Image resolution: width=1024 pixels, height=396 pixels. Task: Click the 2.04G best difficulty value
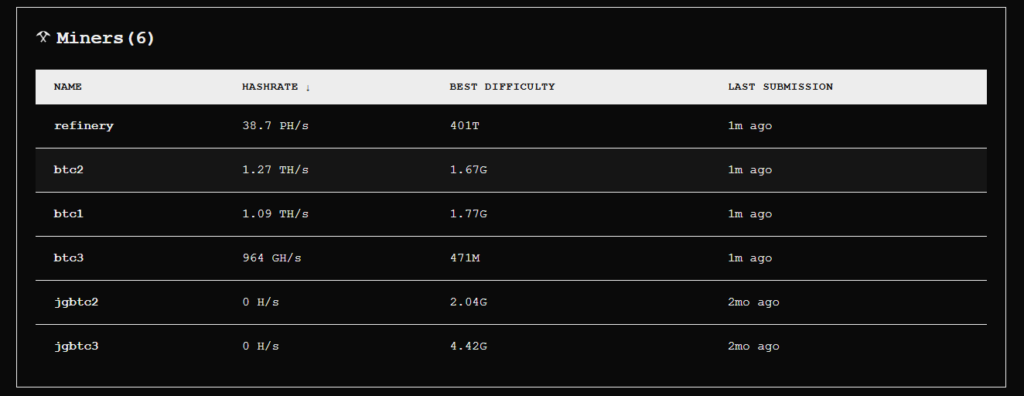[468, 303]
